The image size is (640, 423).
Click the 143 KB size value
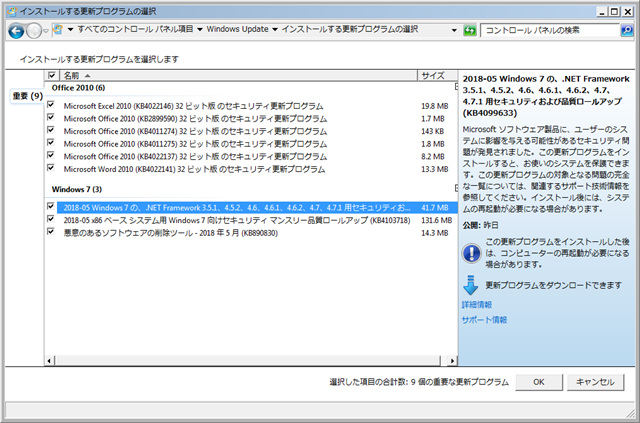(433, 131)
